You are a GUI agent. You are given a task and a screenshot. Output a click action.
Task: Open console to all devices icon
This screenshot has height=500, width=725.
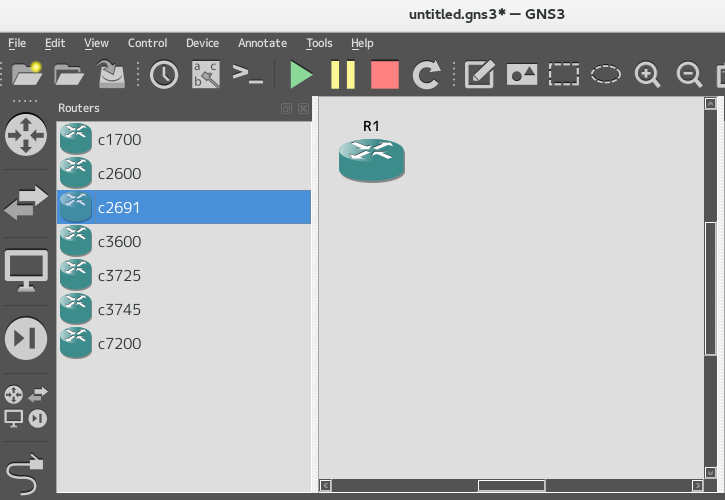[x=247, y=74]
